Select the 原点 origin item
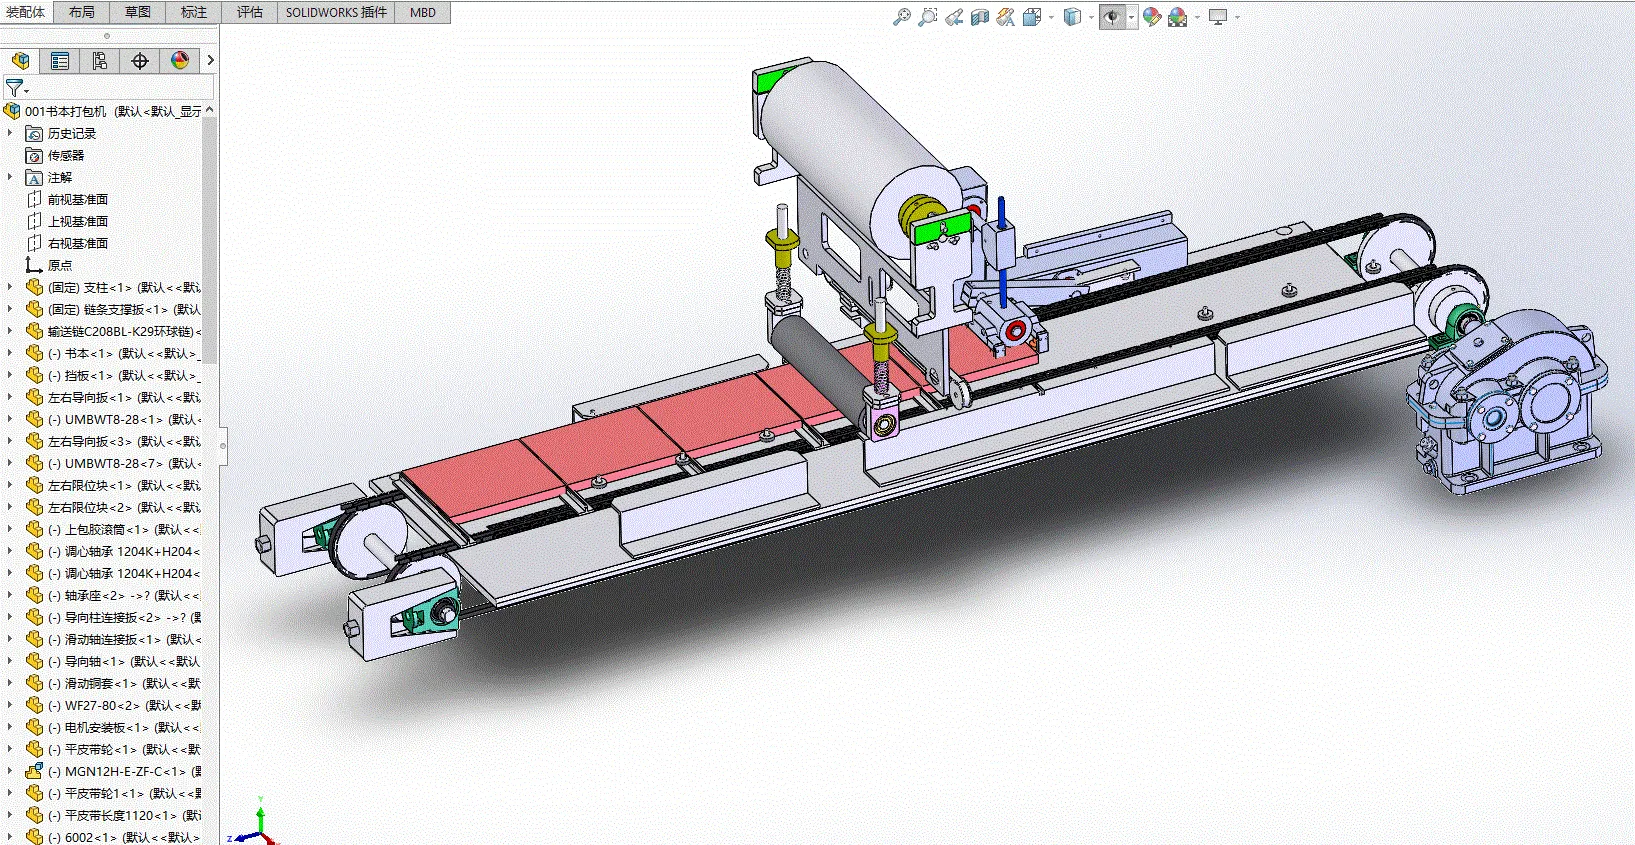The image size is (1635, 845). (59, 265)
